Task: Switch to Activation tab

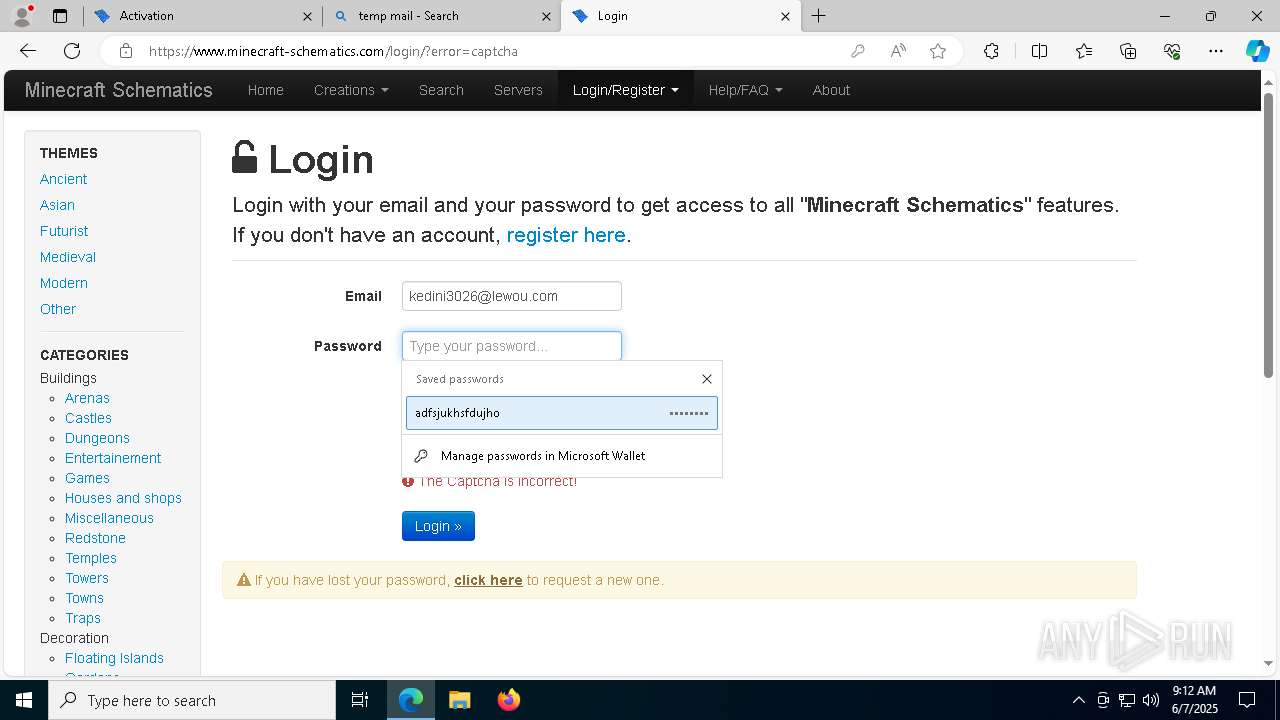Action: [203, 16]
